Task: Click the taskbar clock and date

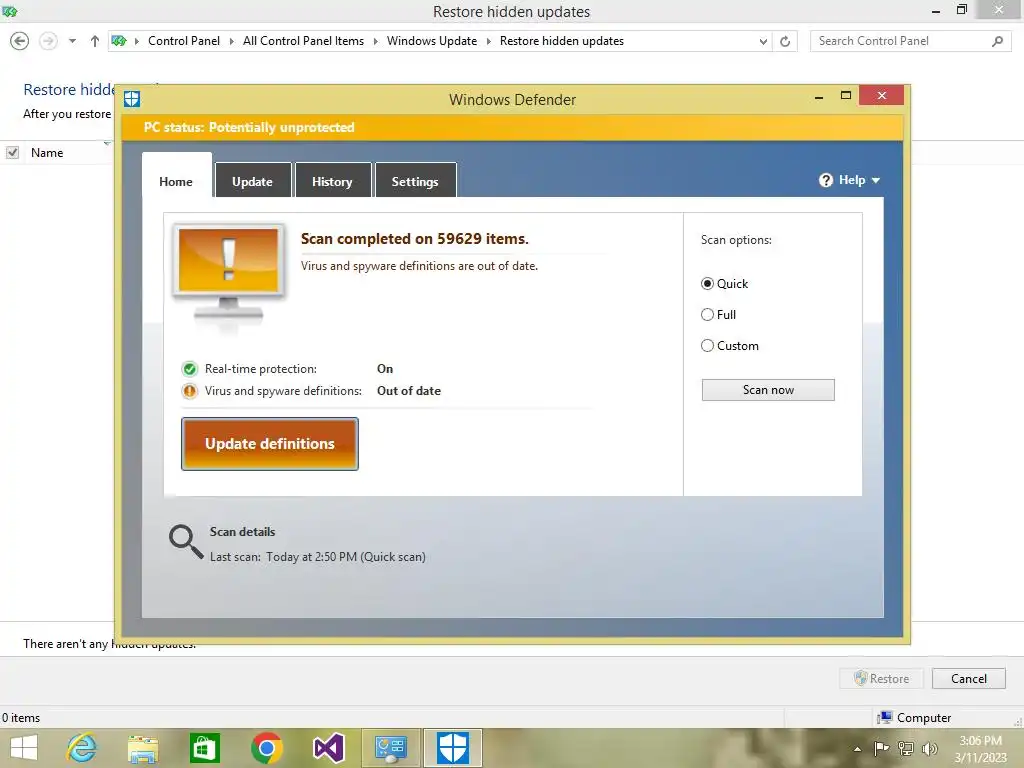Action: (x=980, y=749)
